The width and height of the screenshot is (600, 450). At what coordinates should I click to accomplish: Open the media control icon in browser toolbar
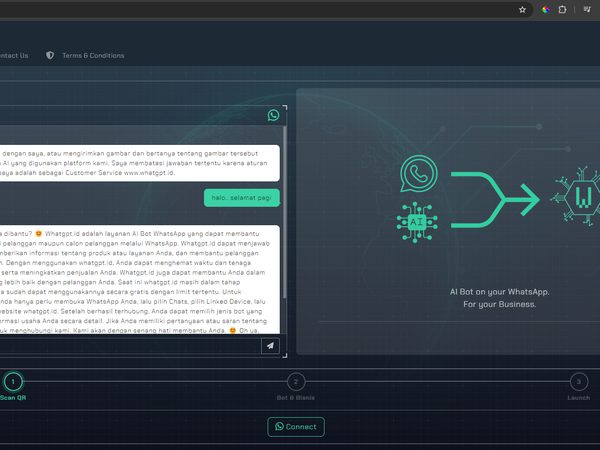(x=587, y=10)
